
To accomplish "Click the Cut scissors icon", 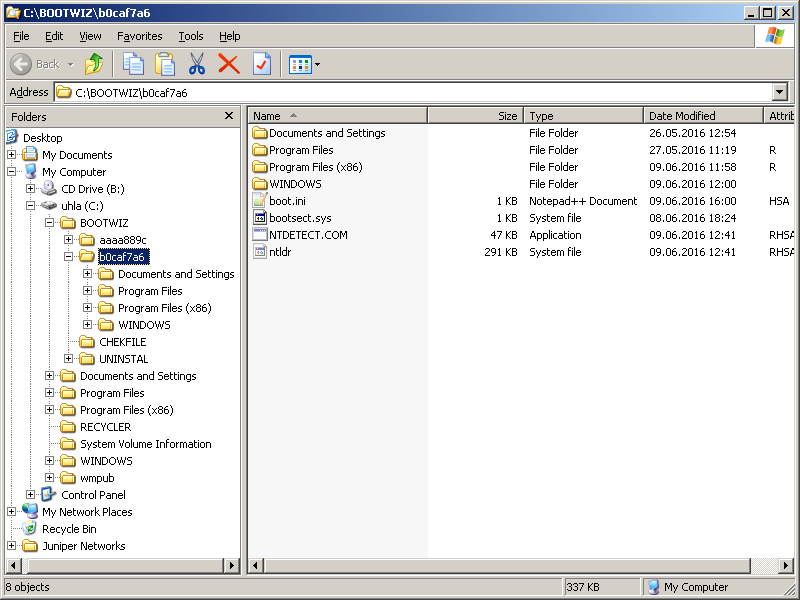I will coord(196,64).
